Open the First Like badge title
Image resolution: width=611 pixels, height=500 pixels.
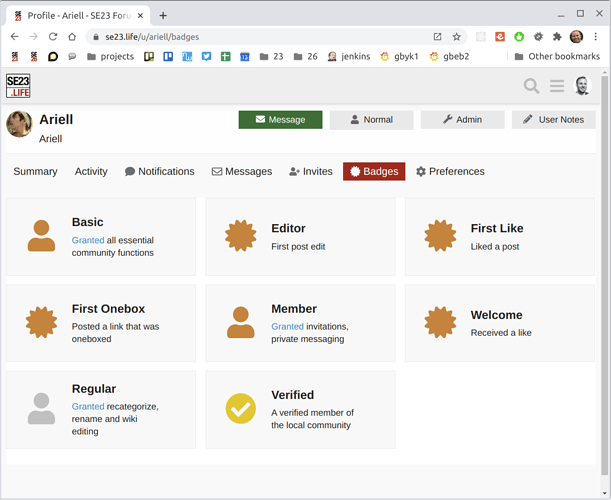coord(497,228)
